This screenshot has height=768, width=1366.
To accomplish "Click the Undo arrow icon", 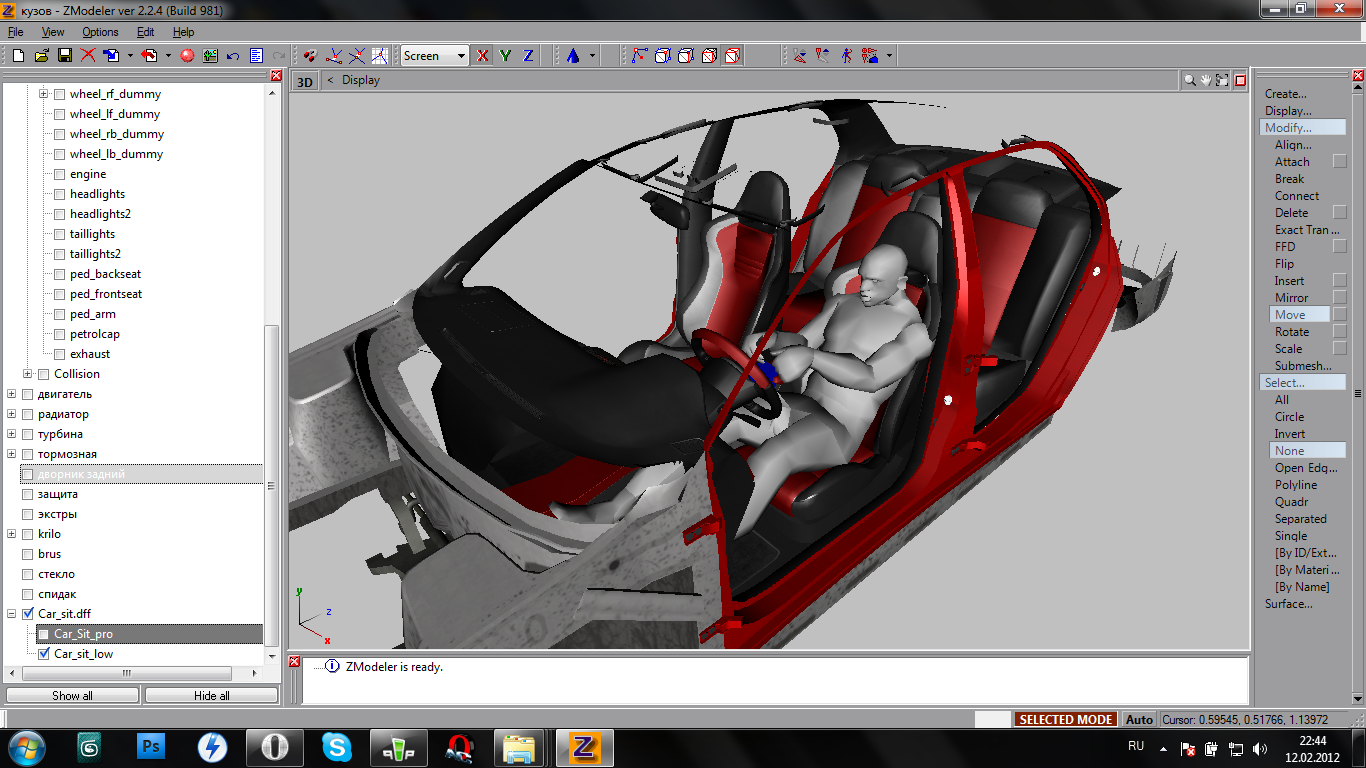I will pos(233,56).
